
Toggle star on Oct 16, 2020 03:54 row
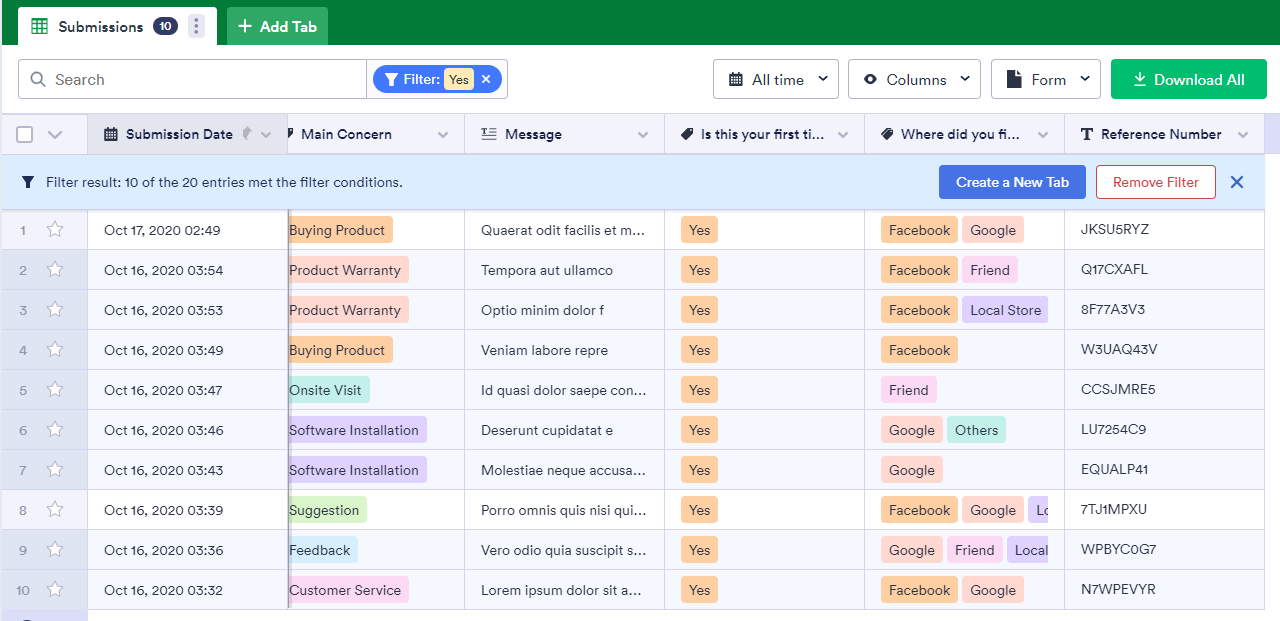55,270
